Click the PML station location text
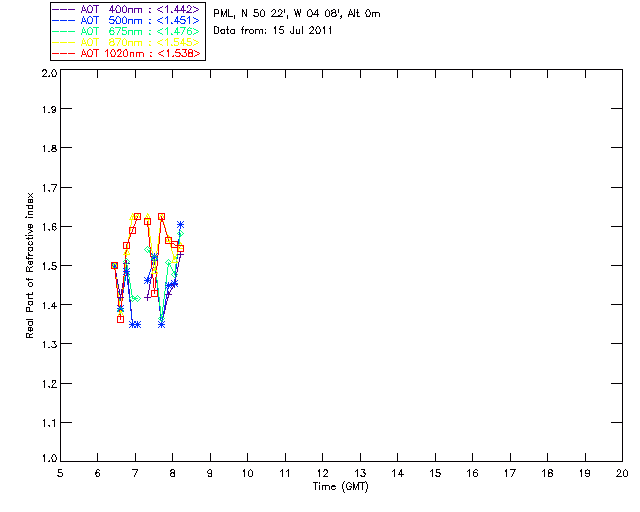 [x=297, y=14]
